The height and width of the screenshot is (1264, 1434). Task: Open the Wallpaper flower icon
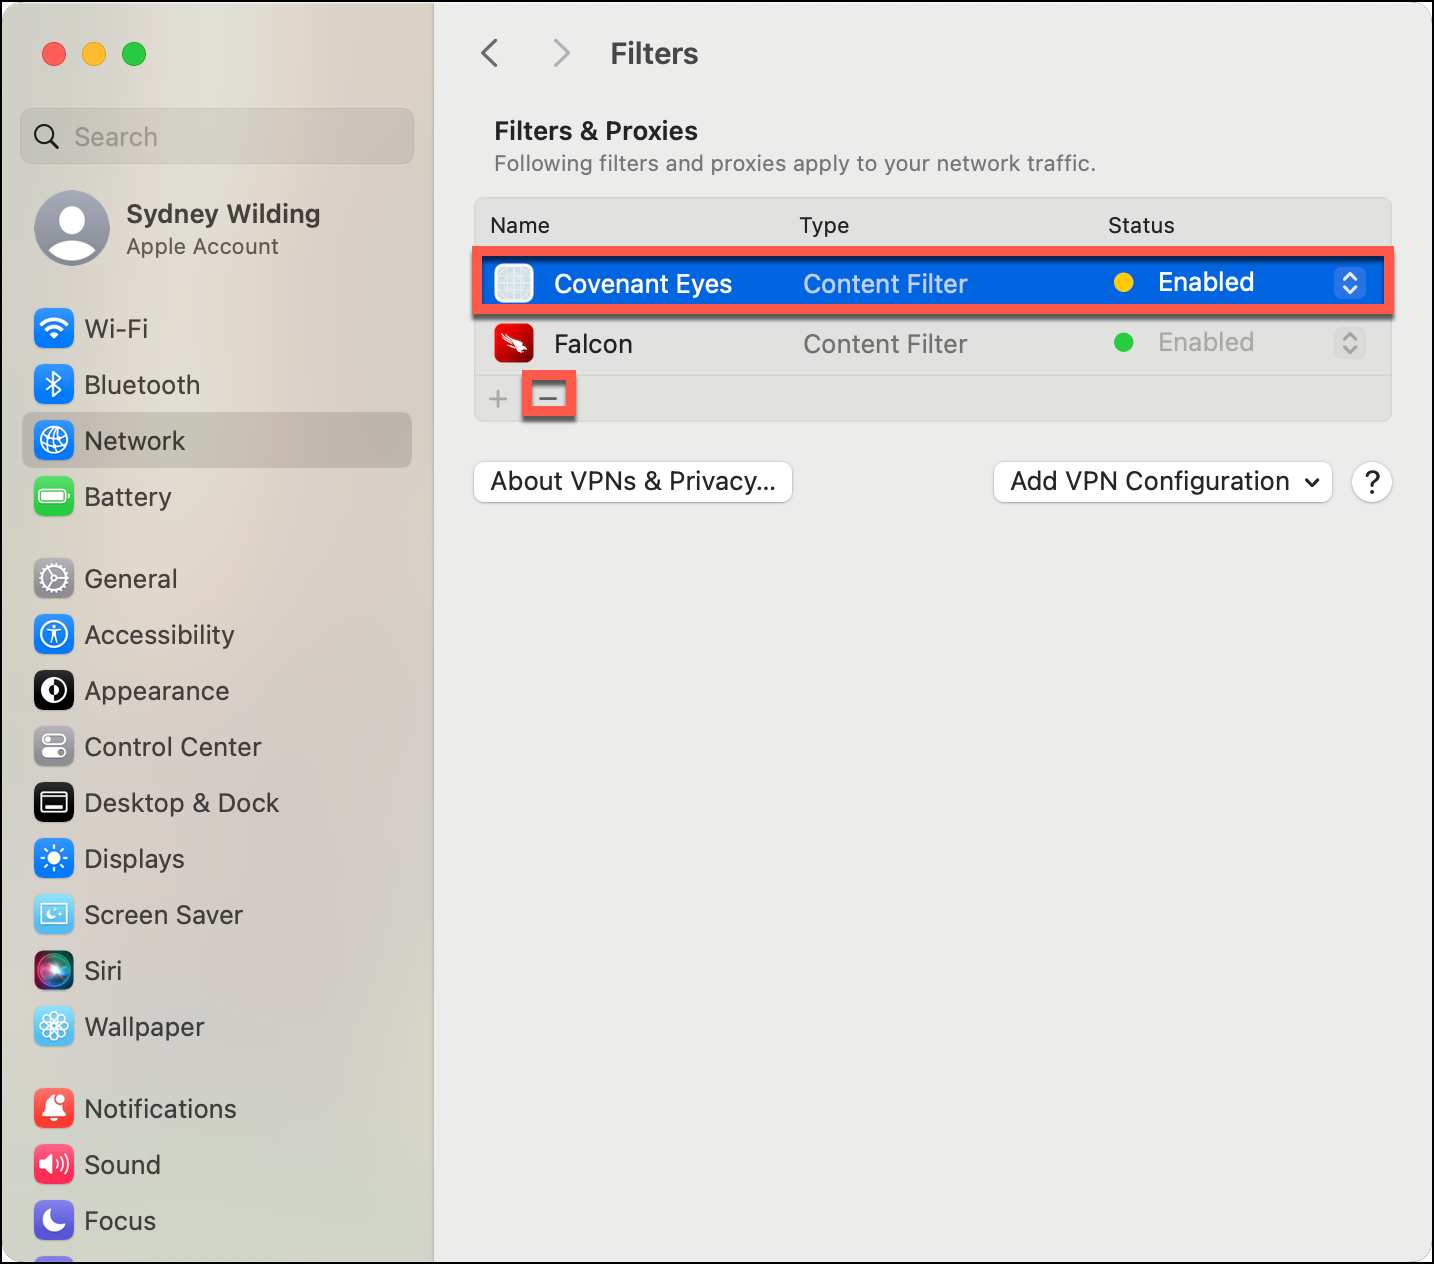pyautogui.click(x=54, y=1026)
